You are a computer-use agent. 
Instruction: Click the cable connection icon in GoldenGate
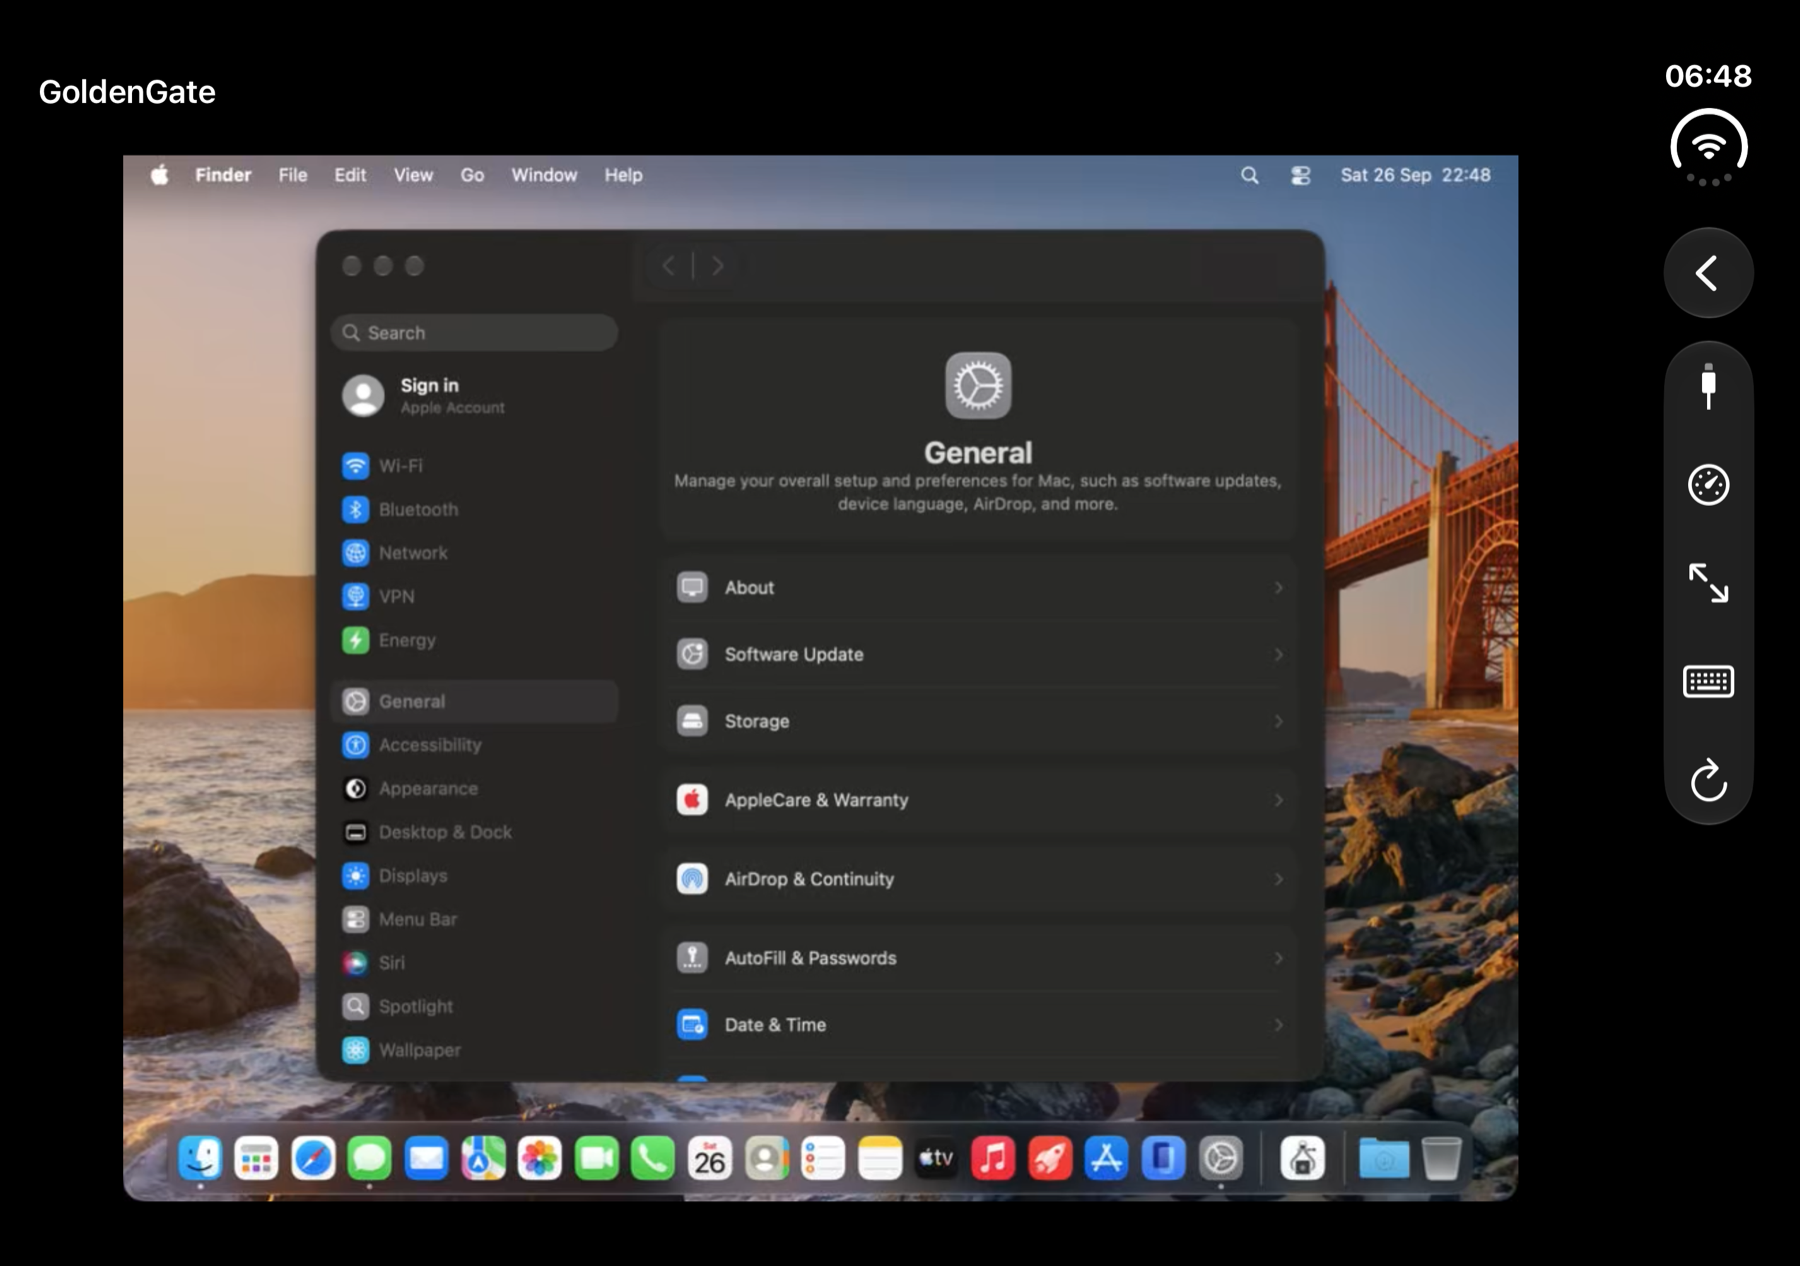point(1708,386)
